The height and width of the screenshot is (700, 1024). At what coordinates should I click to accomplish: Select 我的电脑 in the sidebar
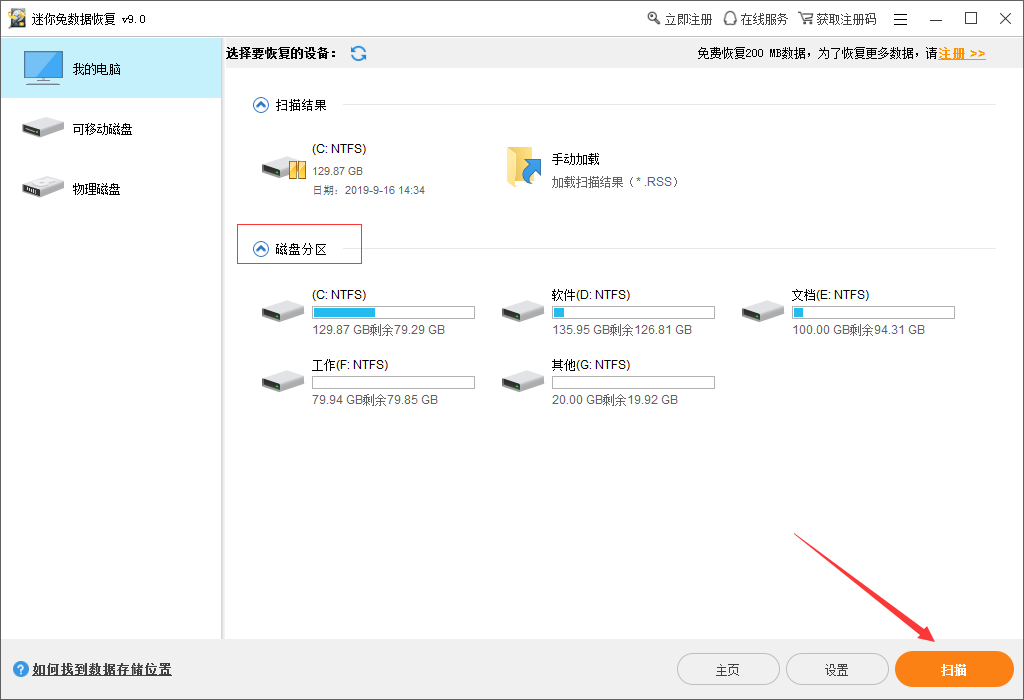pos(111,68)
